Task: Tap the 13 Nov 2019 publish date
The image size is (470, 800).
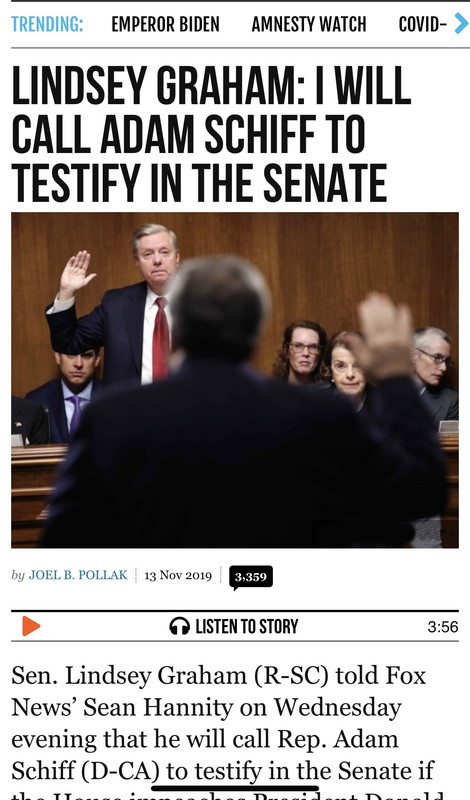Action: click(x=178, y=576)
